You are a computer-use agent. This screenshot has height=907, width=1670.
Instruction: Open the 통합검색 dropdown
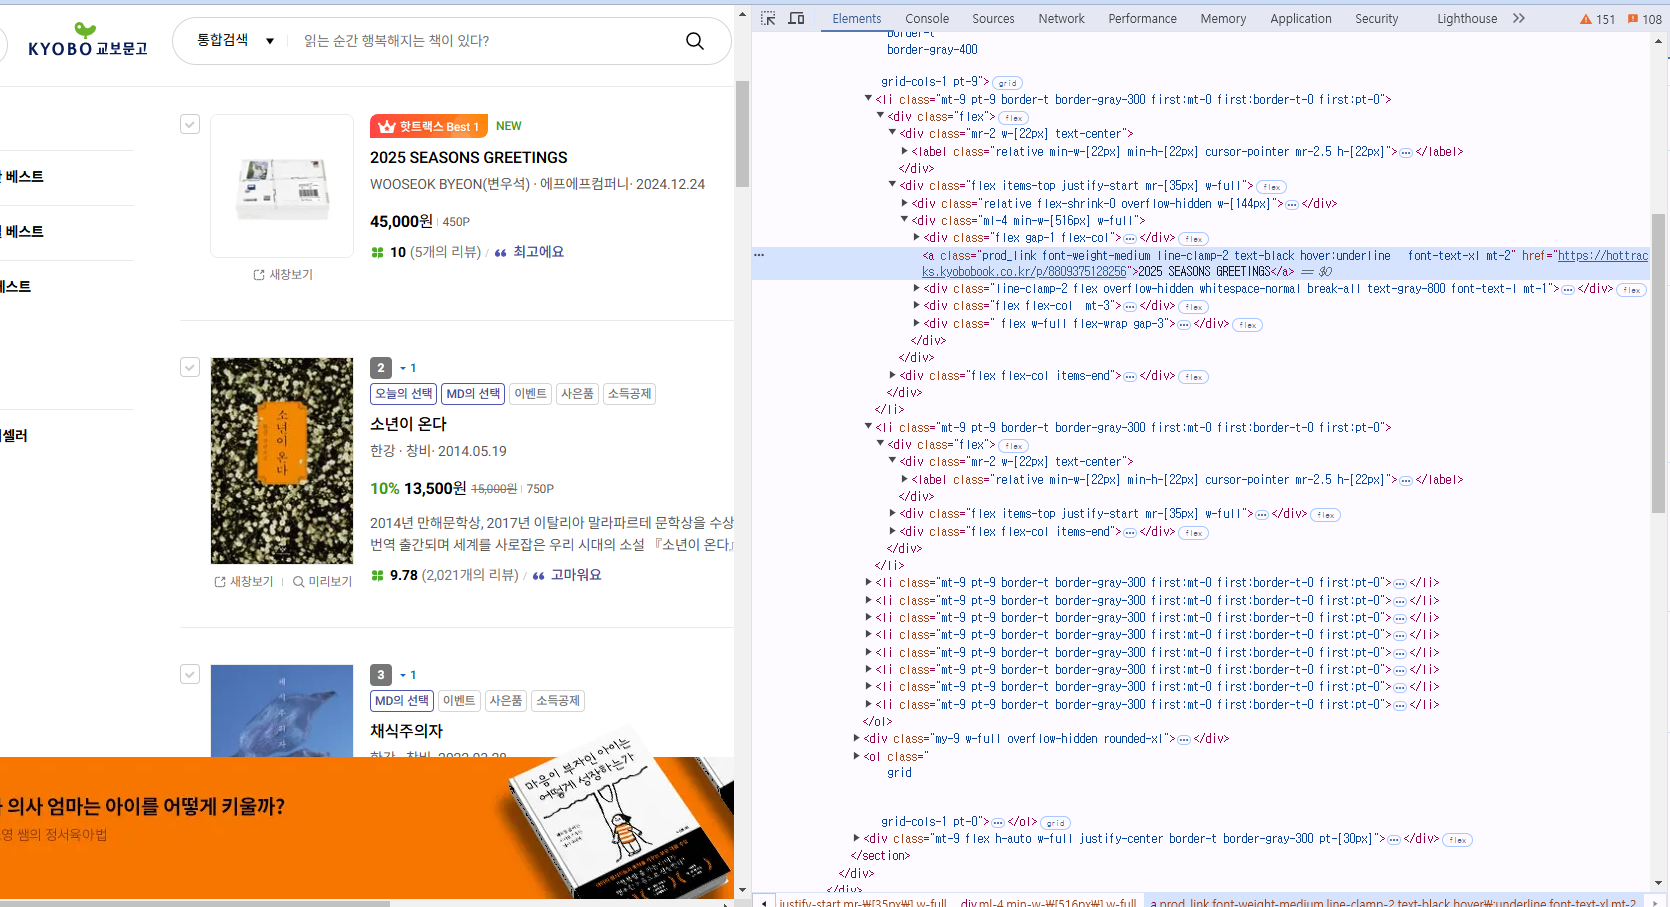(x=235, y=40)
